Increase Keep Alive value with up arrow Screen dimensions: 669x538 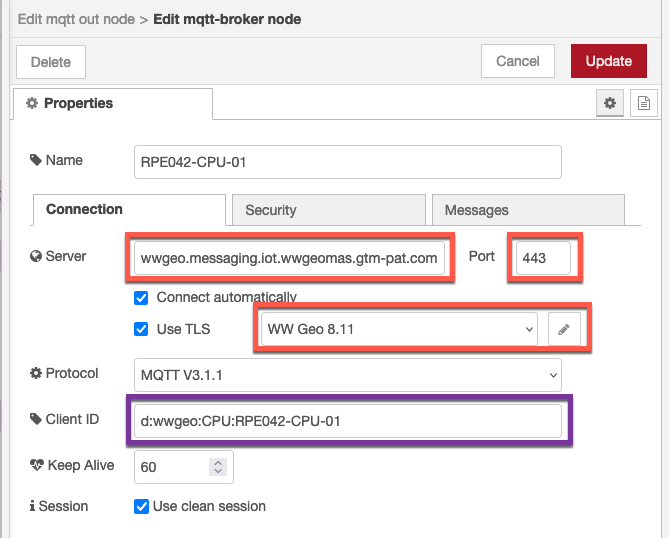(218, 463)
